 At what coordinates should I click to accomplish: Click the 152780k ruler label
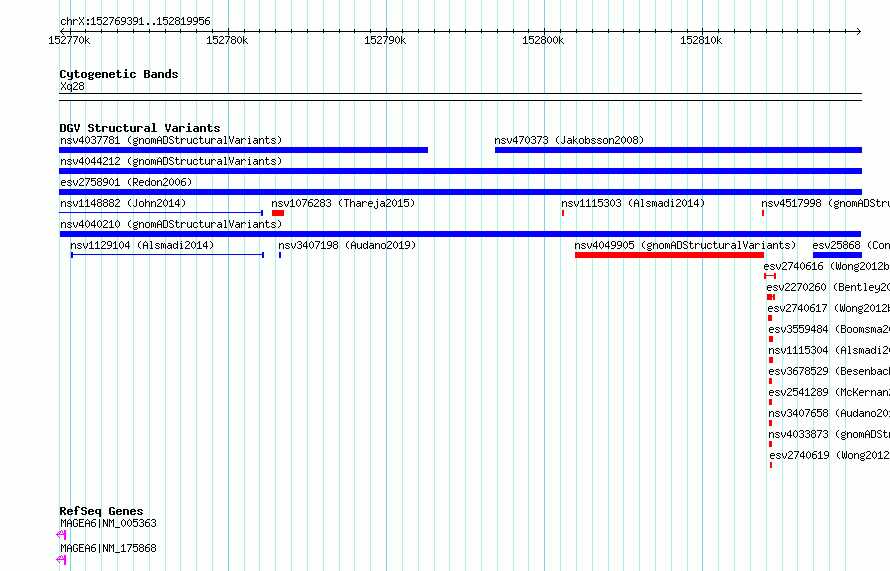click(227, 40)
